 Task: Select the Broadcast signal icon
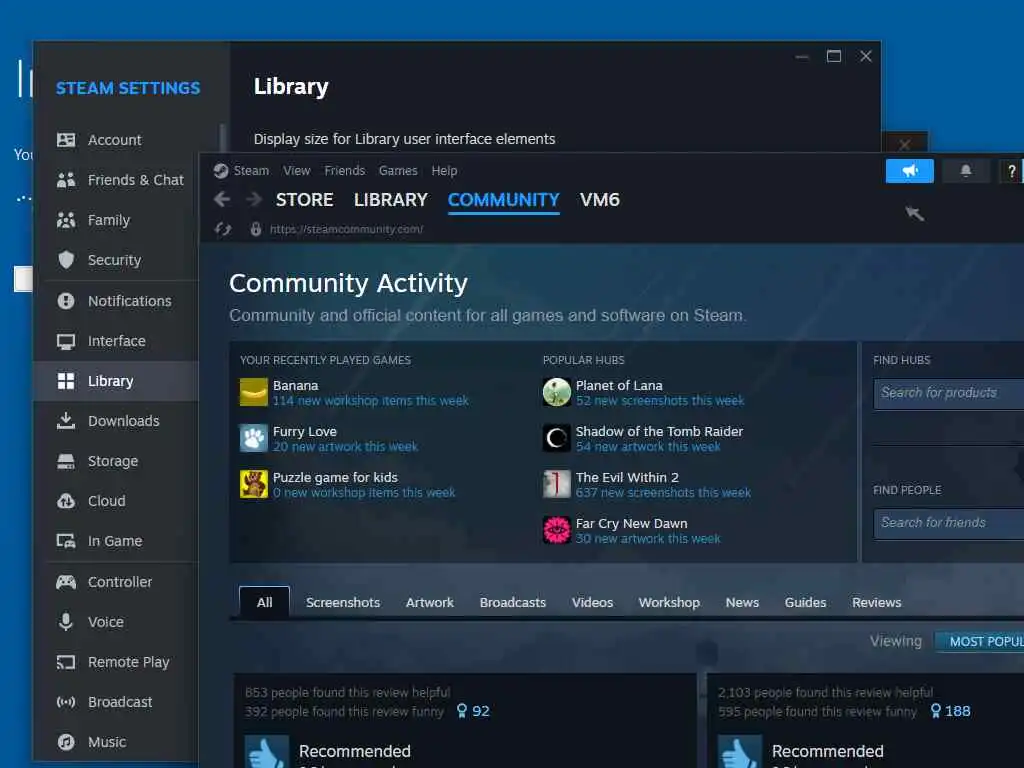(x=66, y=702)
